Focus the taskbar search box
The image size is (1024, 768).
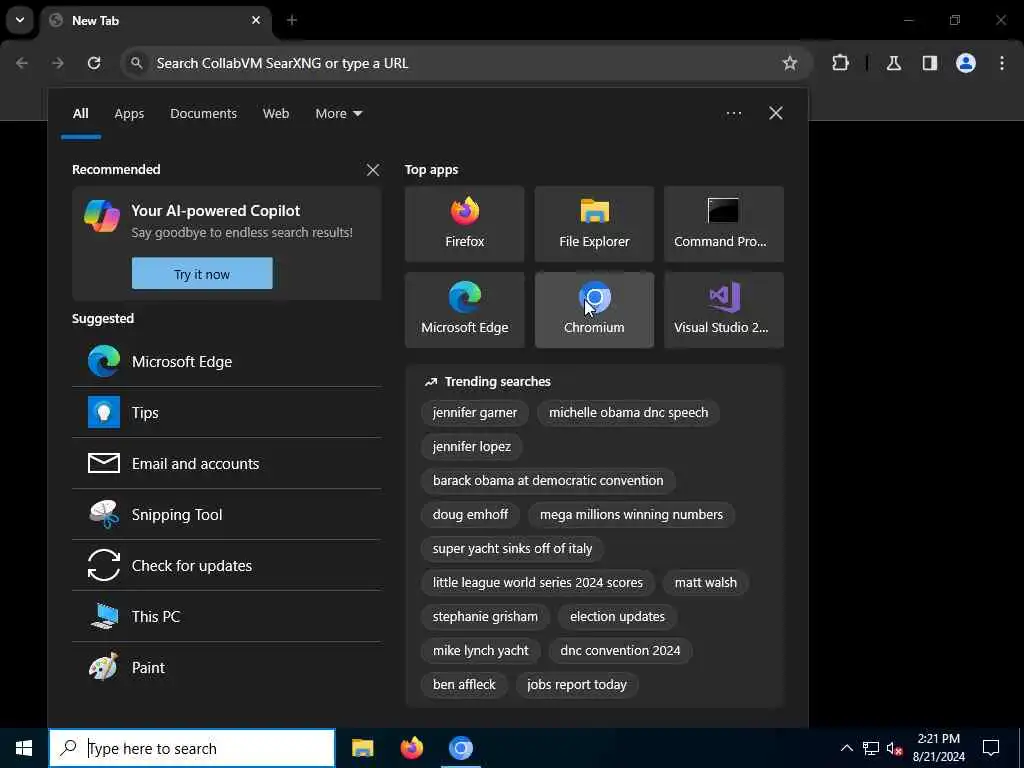pos(192,748)
